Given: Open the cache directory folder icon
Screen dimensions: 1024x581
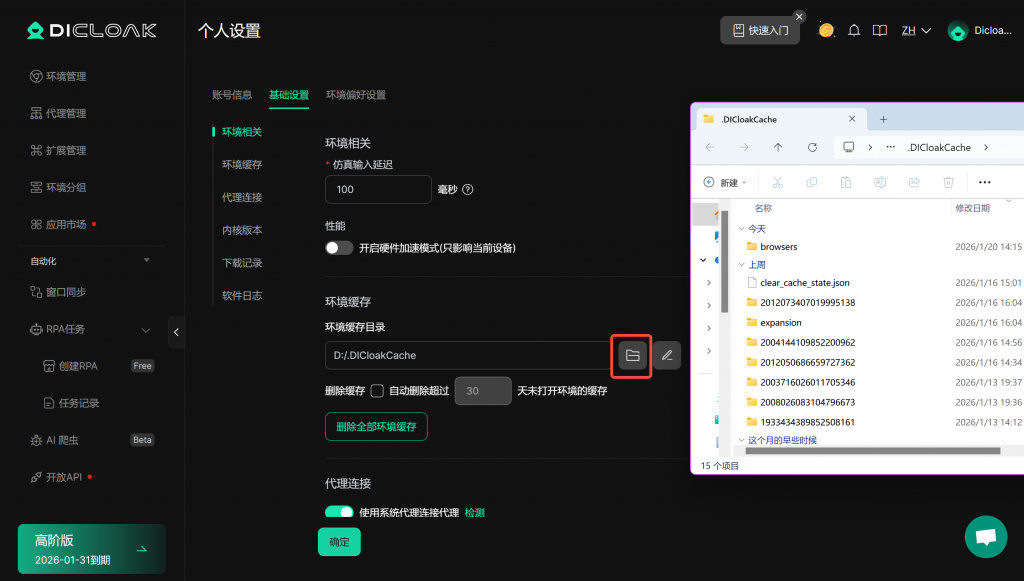Looking at the screenshot, I should [632, 356].
